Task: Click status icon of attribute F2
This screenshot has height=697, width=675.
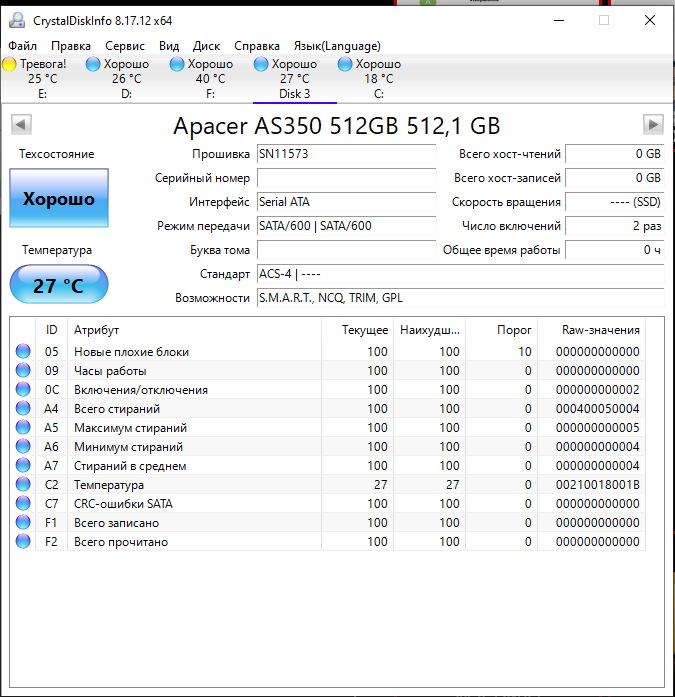Action: pyautogui.click(x=23, y=541)
